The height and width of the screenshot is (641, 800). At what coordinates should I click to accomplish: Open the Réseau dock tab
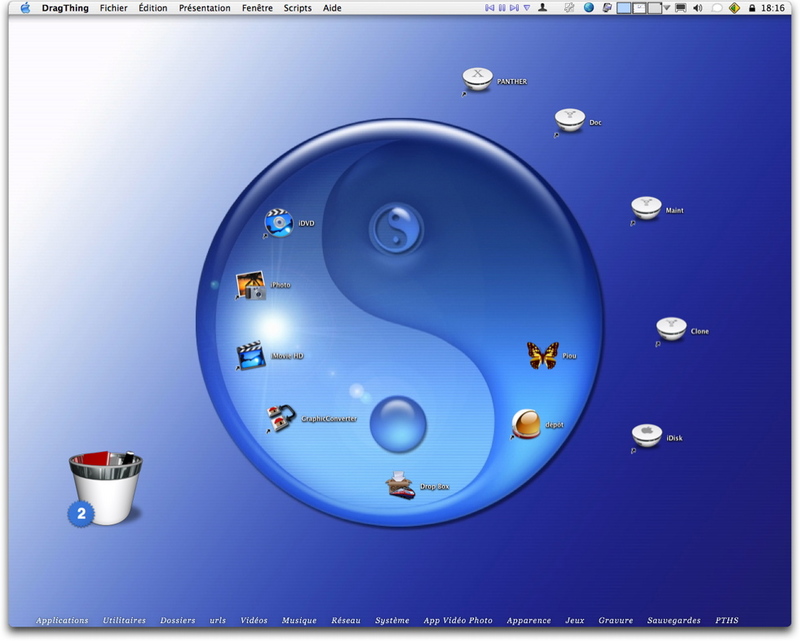345,620
